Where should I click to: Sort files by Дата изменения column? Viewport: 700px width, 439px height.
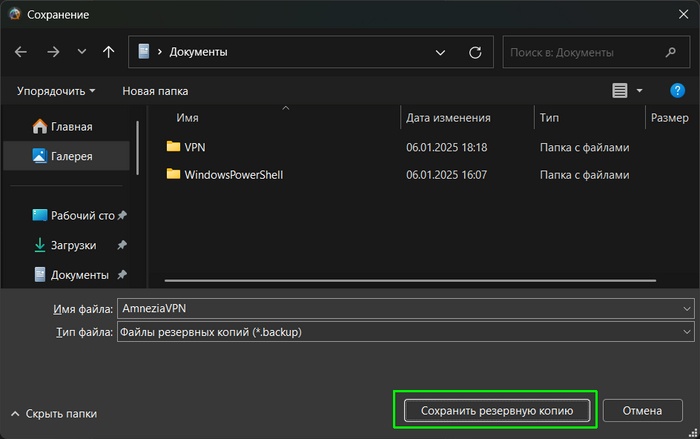point(448,117)
